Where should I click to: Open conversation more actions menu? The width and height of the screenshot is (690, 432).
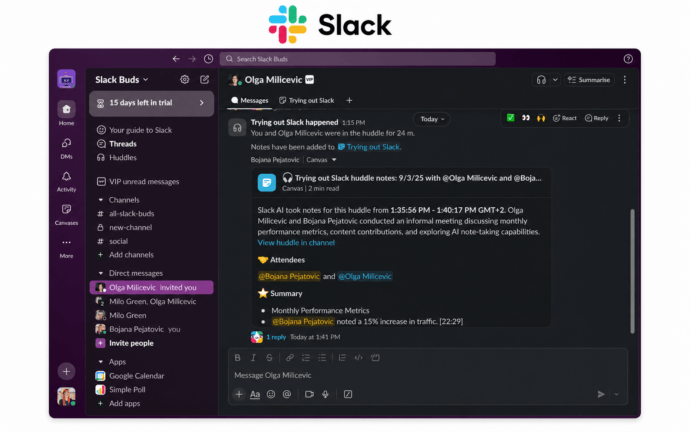pyautogui.click(x=625, y=80)
